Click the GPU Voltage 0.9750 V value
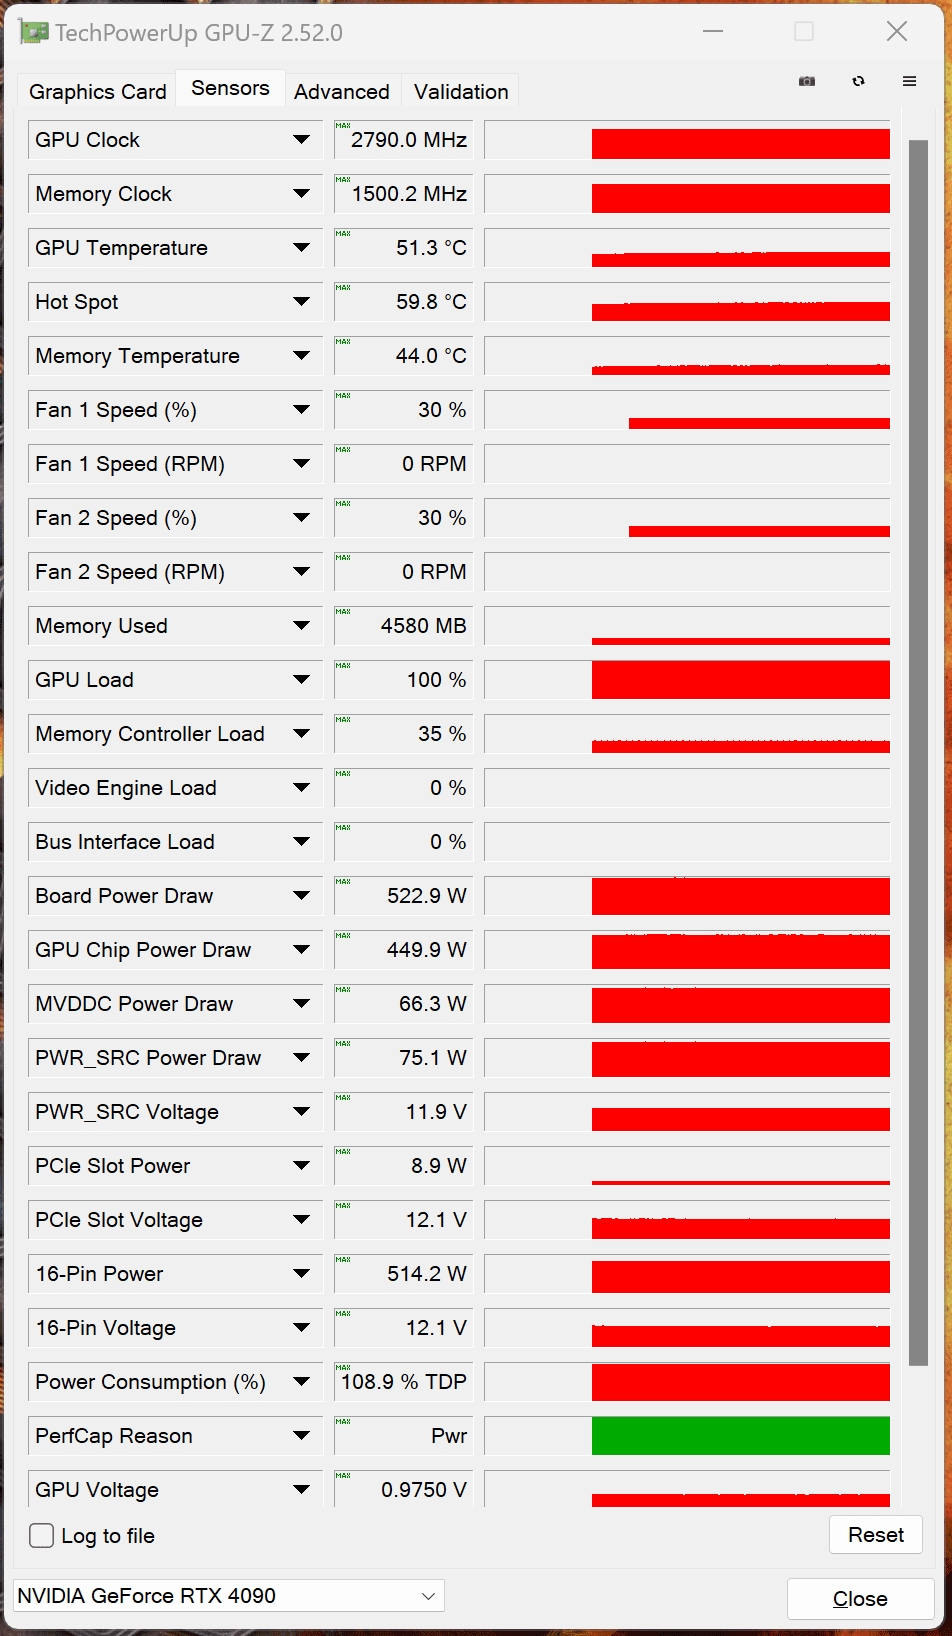Image resolution: width=952 pixels, height=1636 pixels. 403,1490
